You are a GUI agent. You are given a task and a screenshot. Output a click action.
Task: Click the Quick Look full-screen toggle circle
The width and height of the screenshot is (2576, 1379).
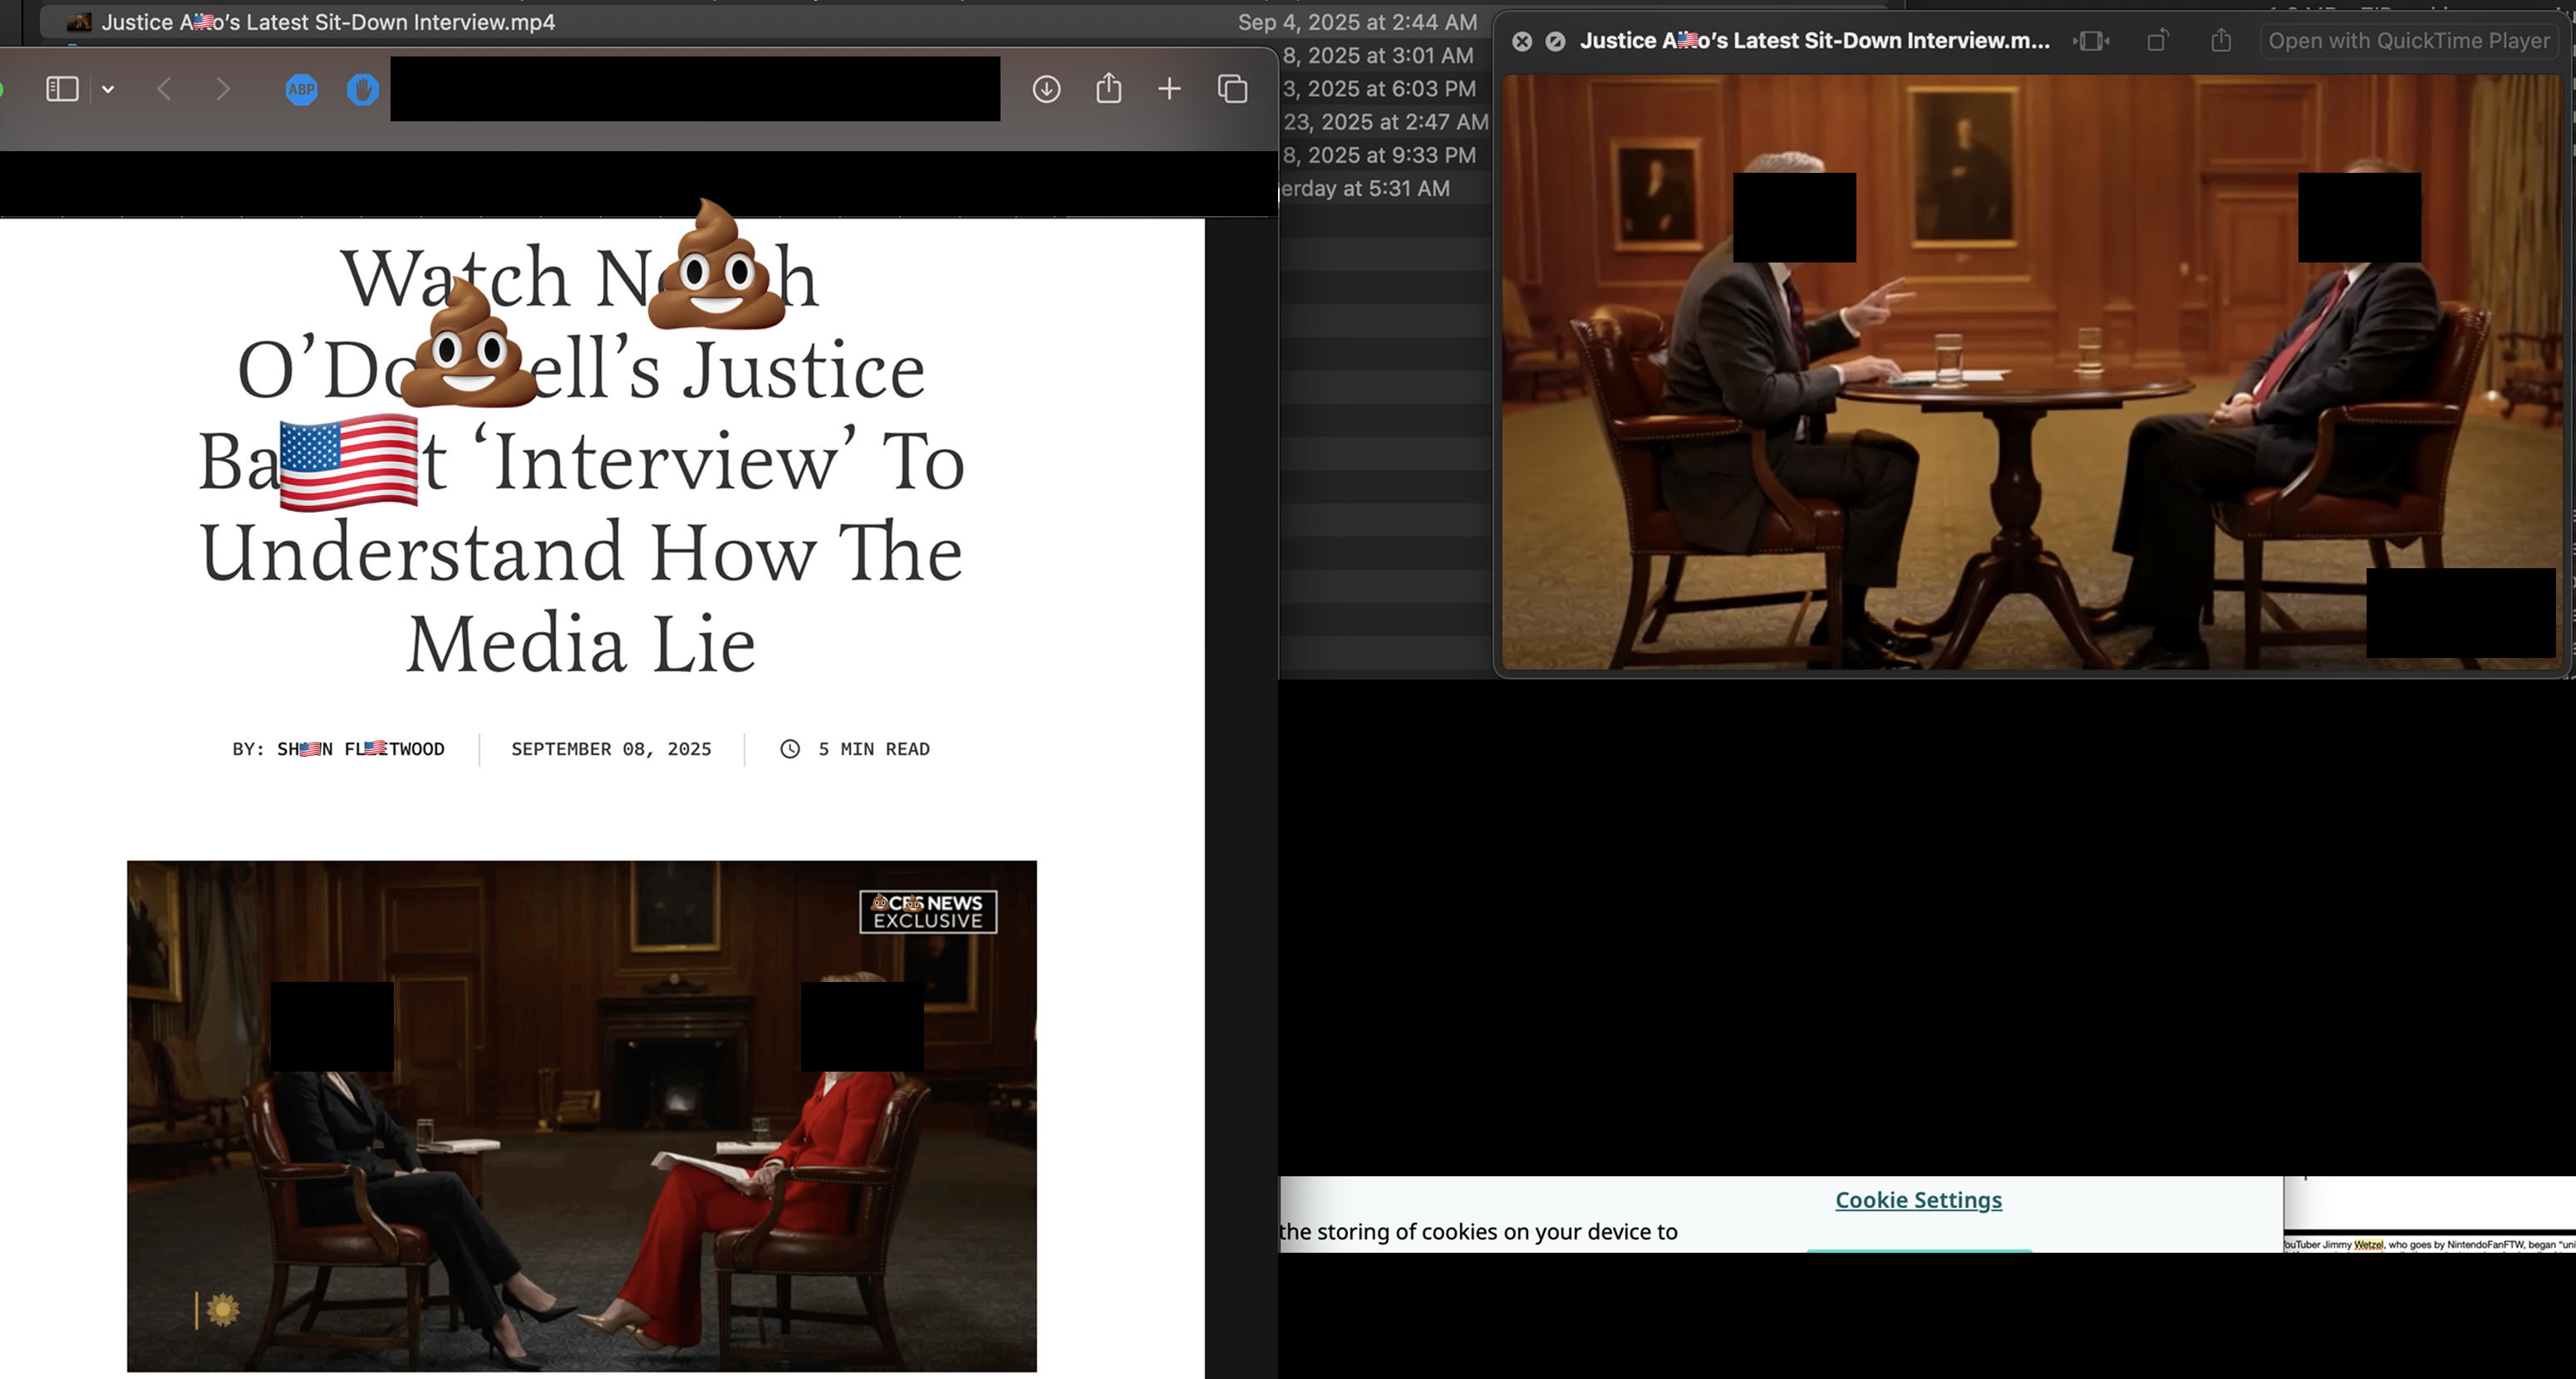pos(1555,41)
